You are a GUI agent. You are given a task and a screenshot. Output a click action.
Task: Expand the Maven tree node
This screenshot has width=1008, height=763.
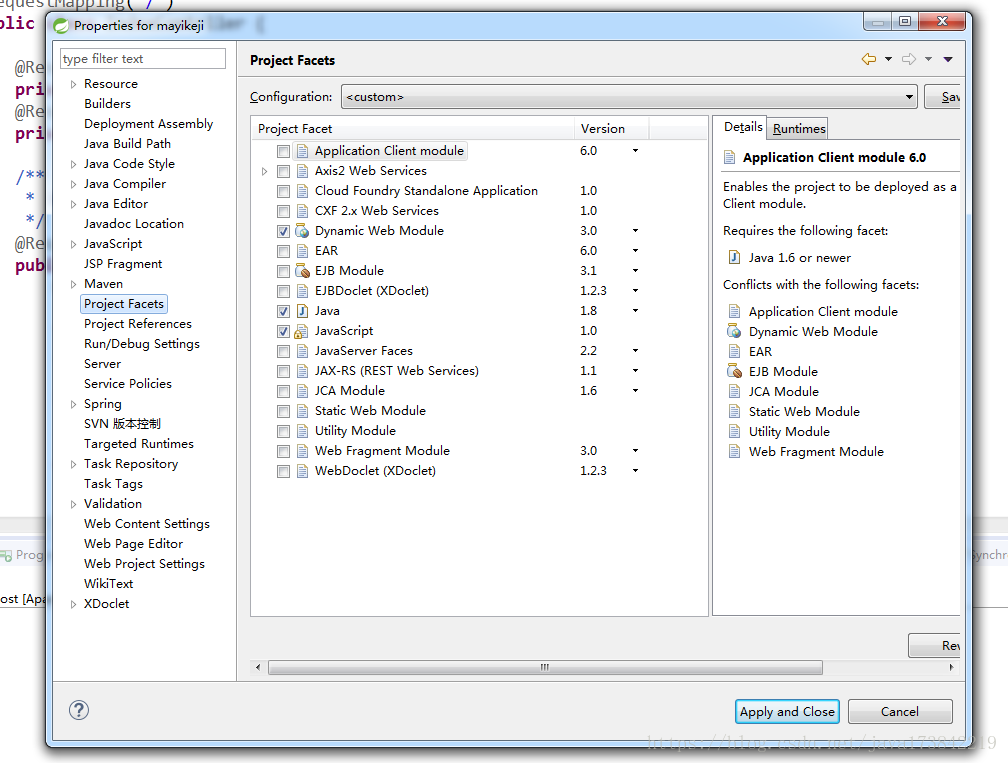tap(73, 284)
